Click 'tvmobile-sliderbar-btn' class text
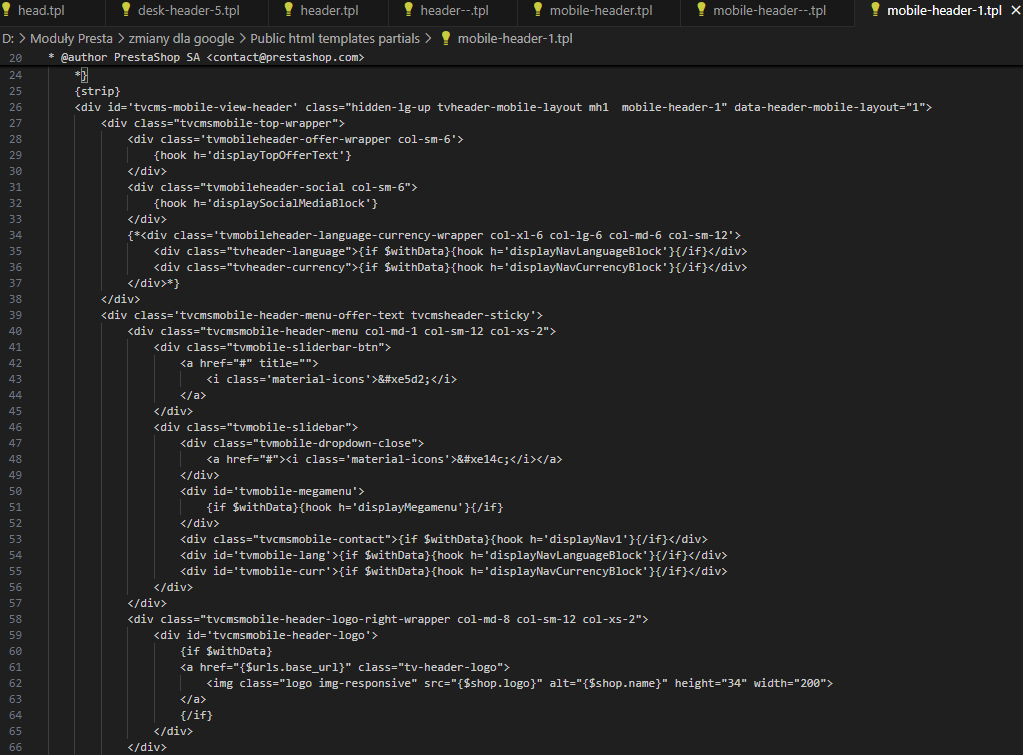The width and height of the screenshot is (1023, 755). tap(305, 347)
